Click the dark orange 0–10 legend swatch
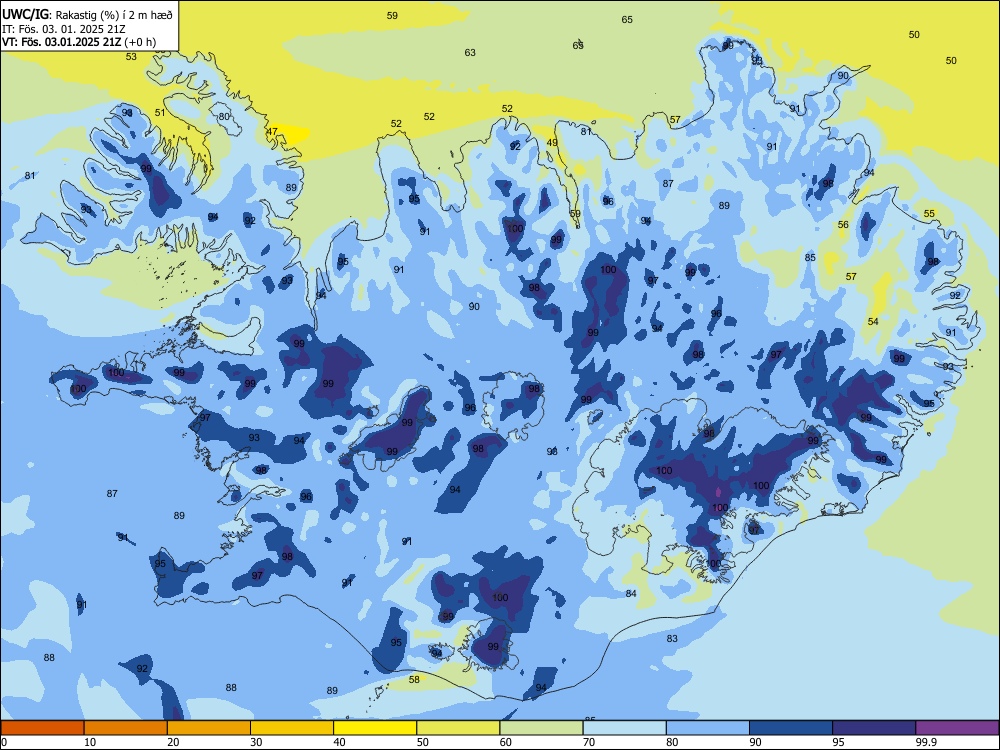Image resolution: width=1000 pixels, height=750 pixels. coord(42,728)
